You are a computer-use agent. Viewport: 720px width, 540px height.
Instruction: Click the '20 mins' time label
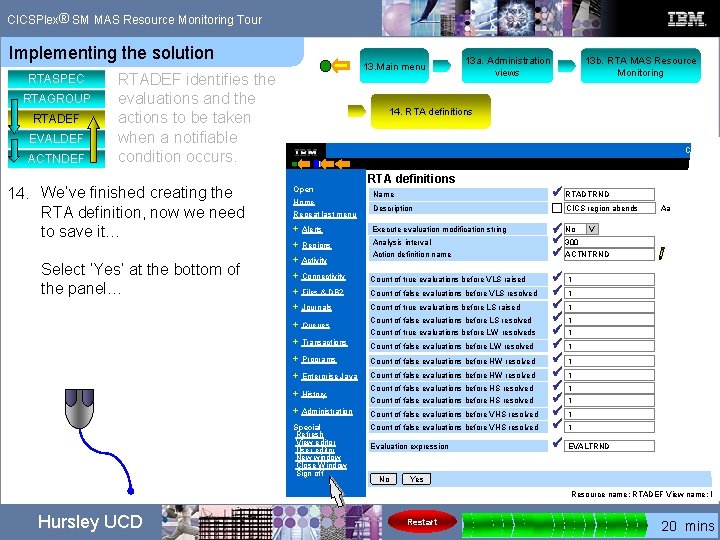[x=687, y=526]
